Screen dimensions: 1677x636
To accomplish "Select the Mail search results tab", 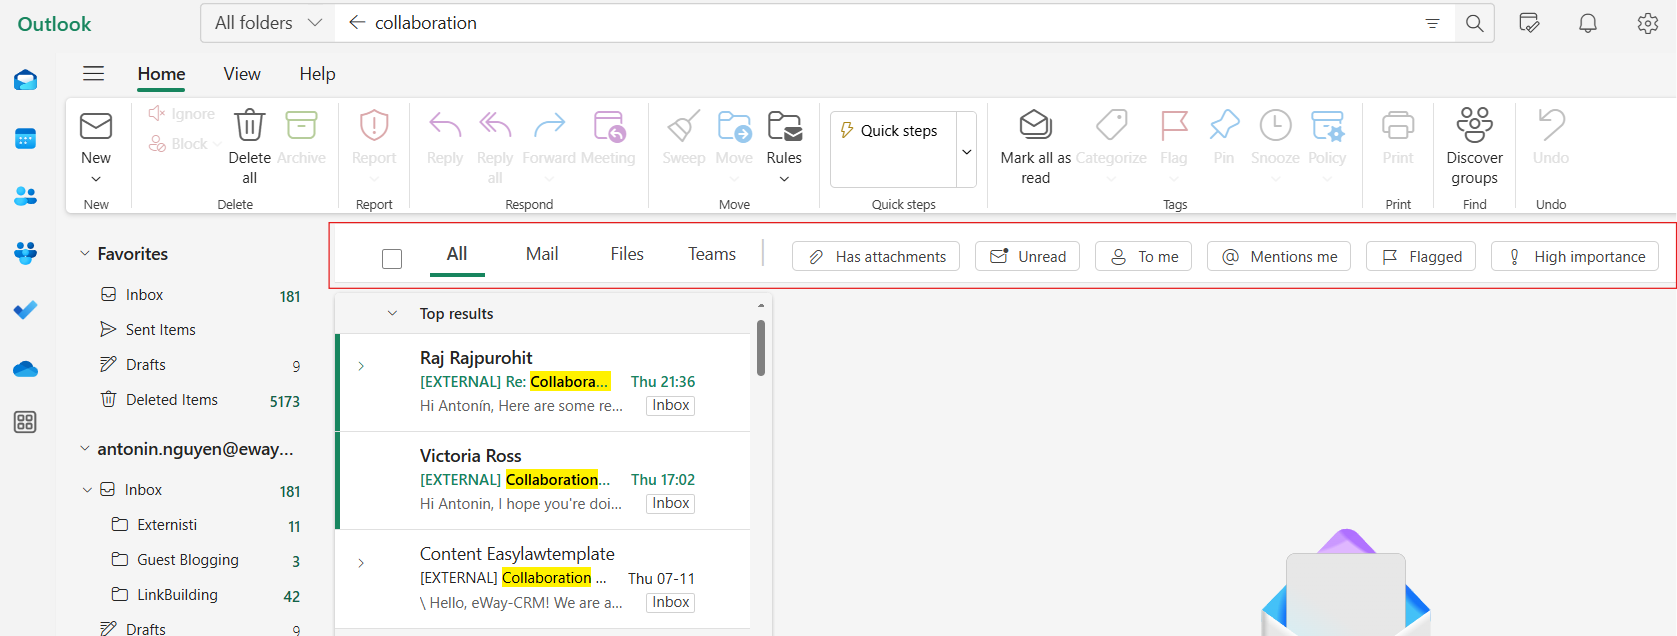I will click(542, 254).
